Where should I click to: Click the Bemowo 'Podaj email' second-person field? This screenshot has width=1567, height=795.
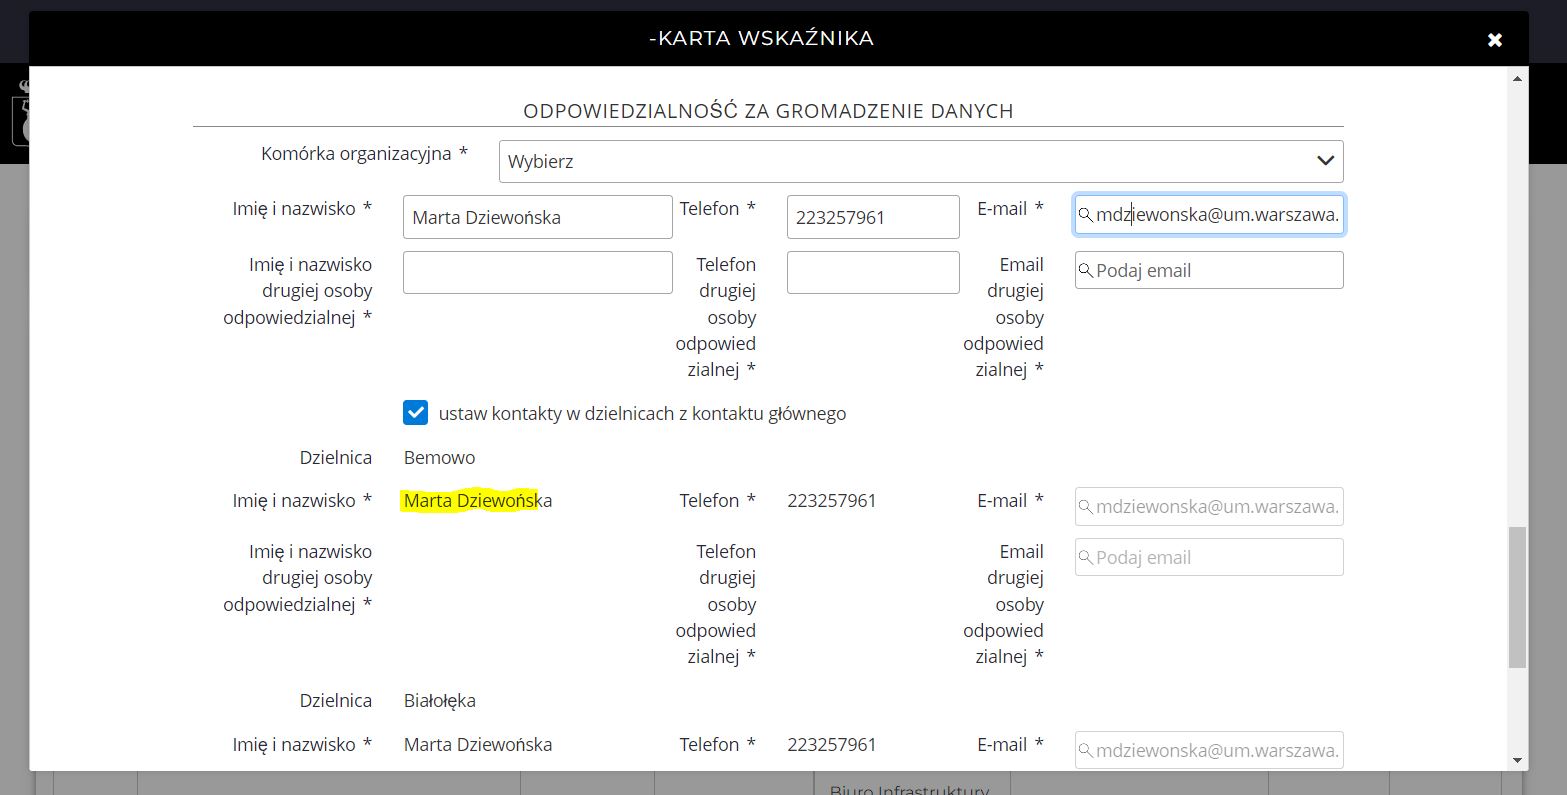[1217, 558]
